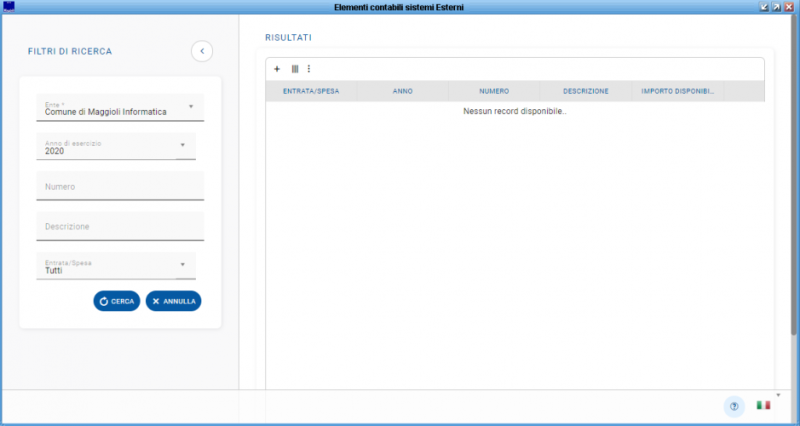800x426 pixels.
Task: Click the CERCA search button
Action: pos(117,301)
